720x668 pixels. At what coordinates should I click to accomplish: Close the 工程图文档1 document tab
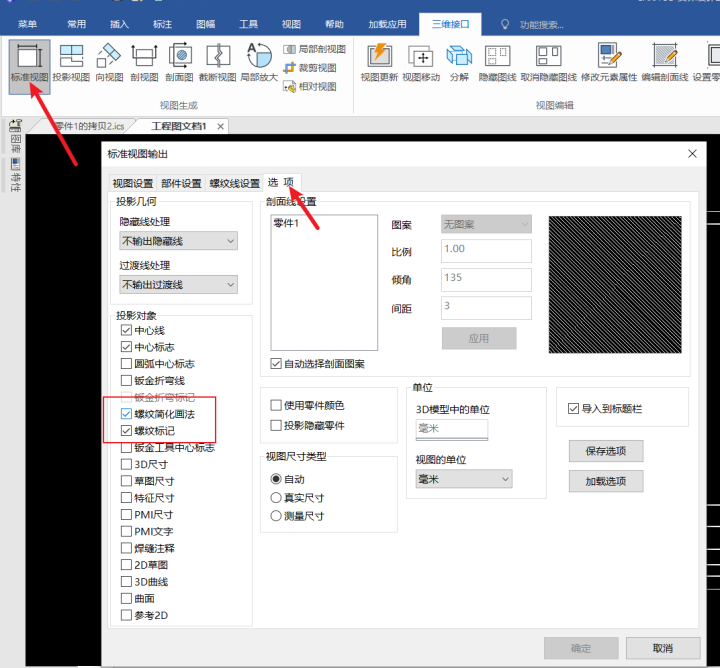tap(220, 126)
